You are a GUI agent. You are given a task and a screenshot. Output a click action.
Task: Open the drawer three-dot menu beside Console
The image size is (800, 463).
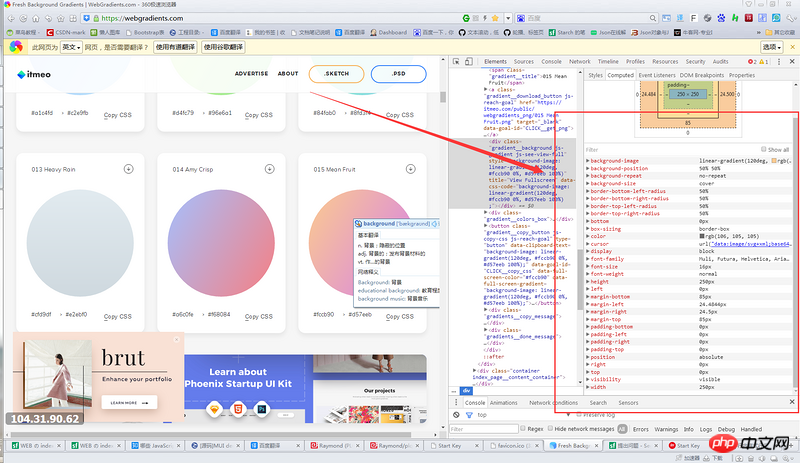[455, 402]
